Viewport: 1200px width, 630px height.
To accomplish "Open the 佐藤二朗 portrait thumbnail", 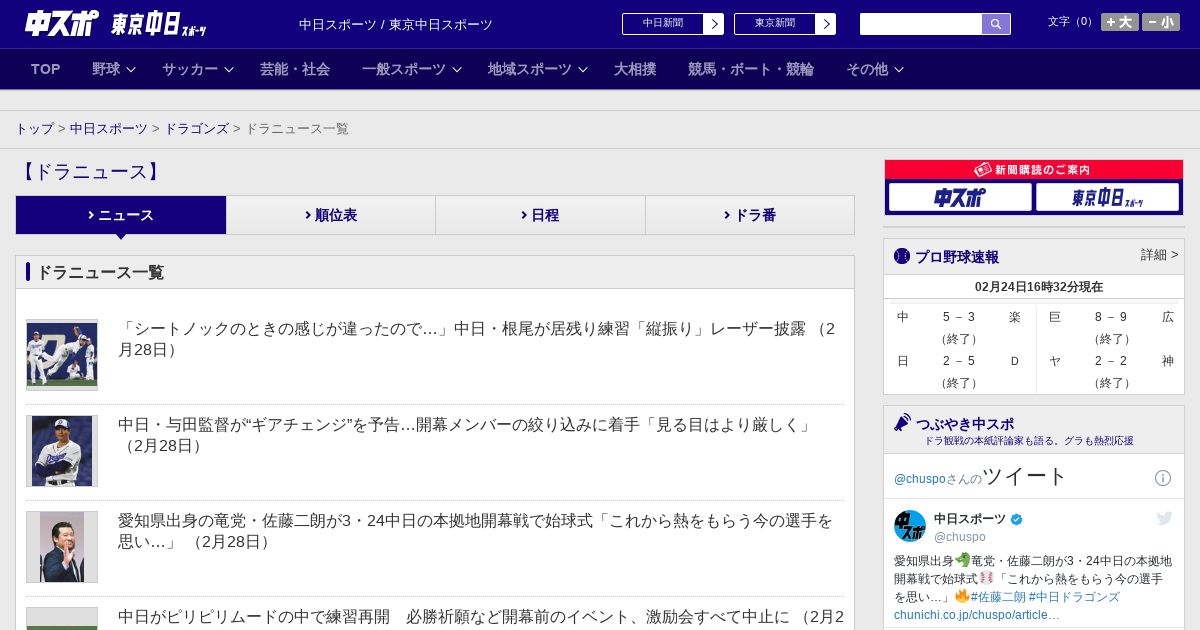I will [62, 547].
